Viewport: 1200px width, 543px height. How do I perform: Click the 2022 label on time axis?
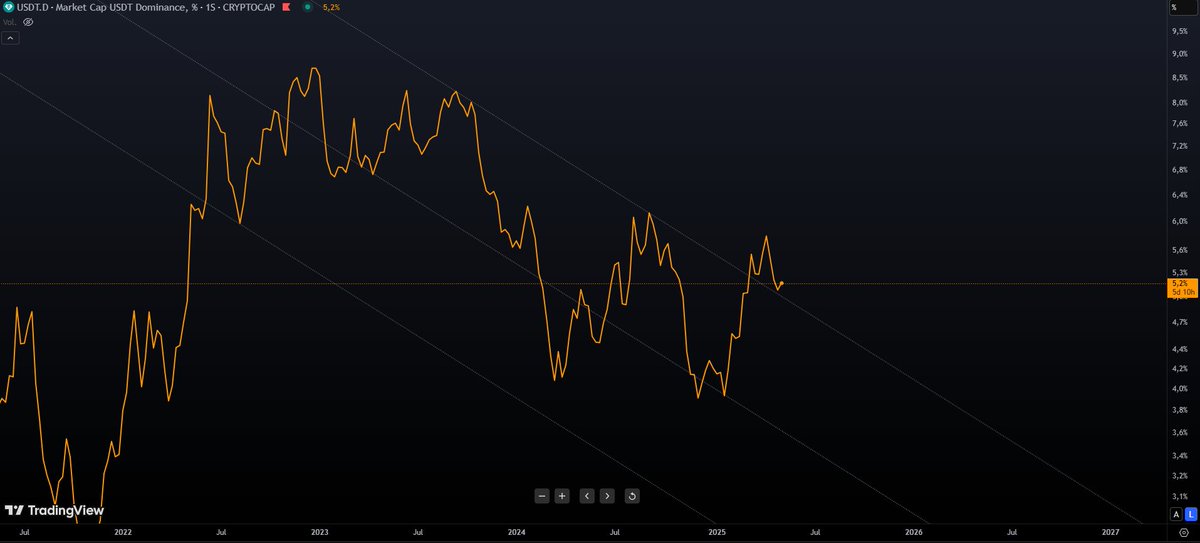tap(123, 534)
